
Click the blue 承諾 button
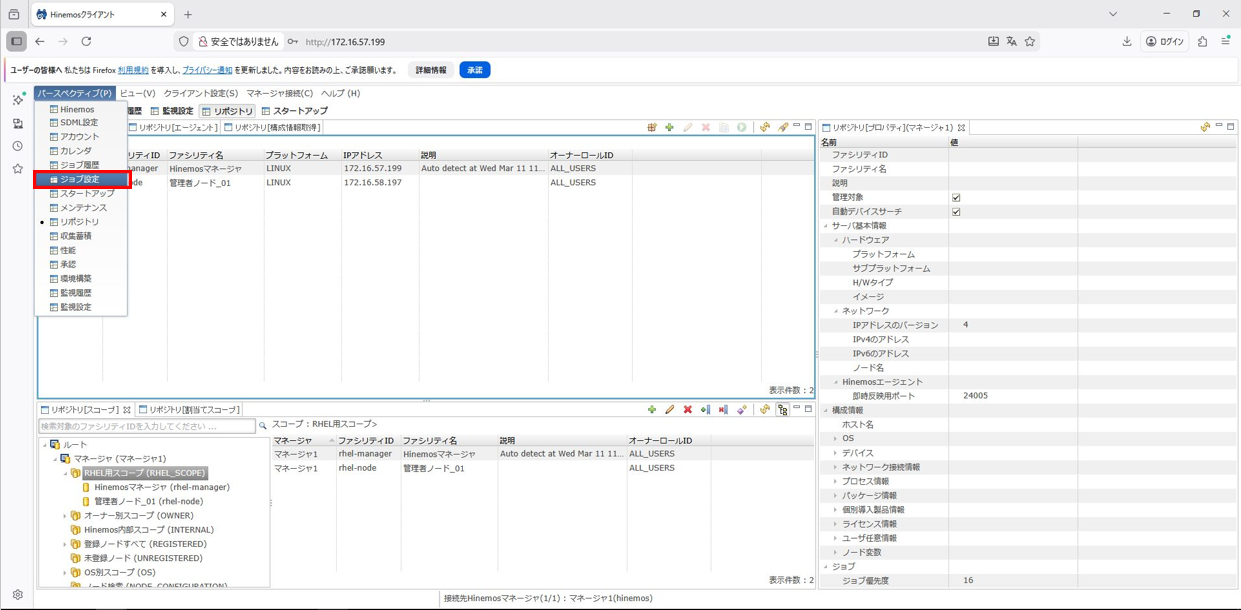coord(474,70)
